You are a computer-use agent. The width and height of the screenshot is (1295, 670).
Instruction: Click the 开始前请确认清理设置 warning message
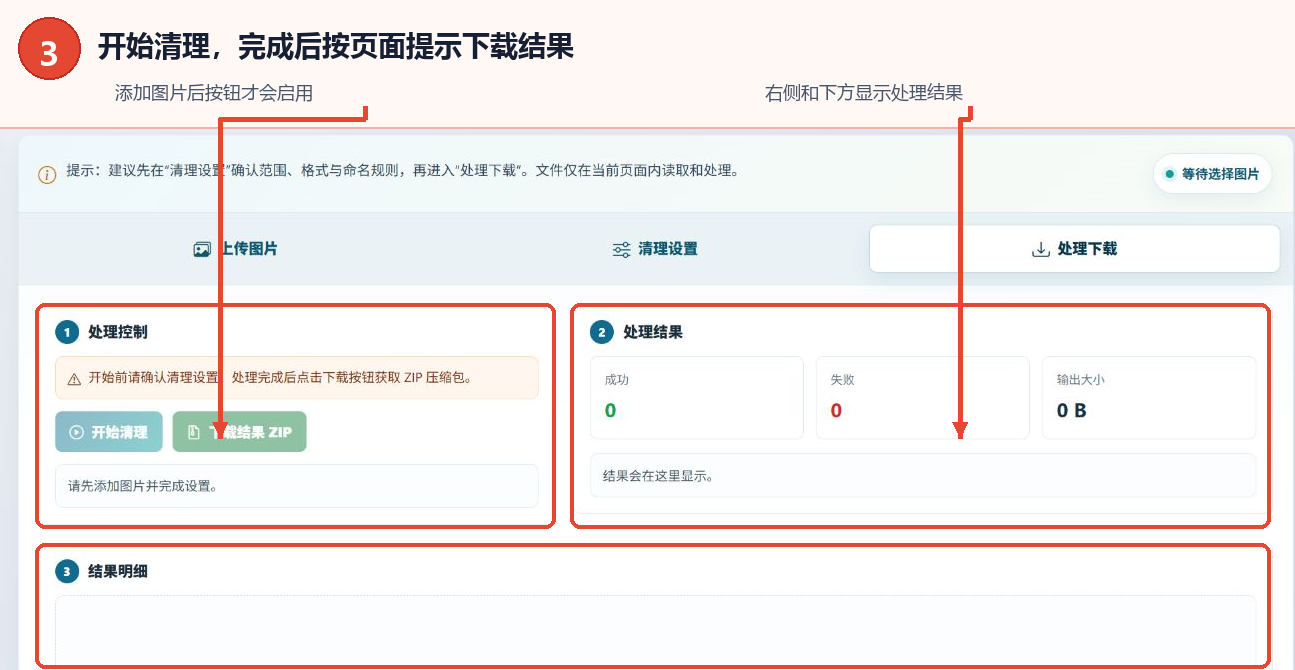297,378
